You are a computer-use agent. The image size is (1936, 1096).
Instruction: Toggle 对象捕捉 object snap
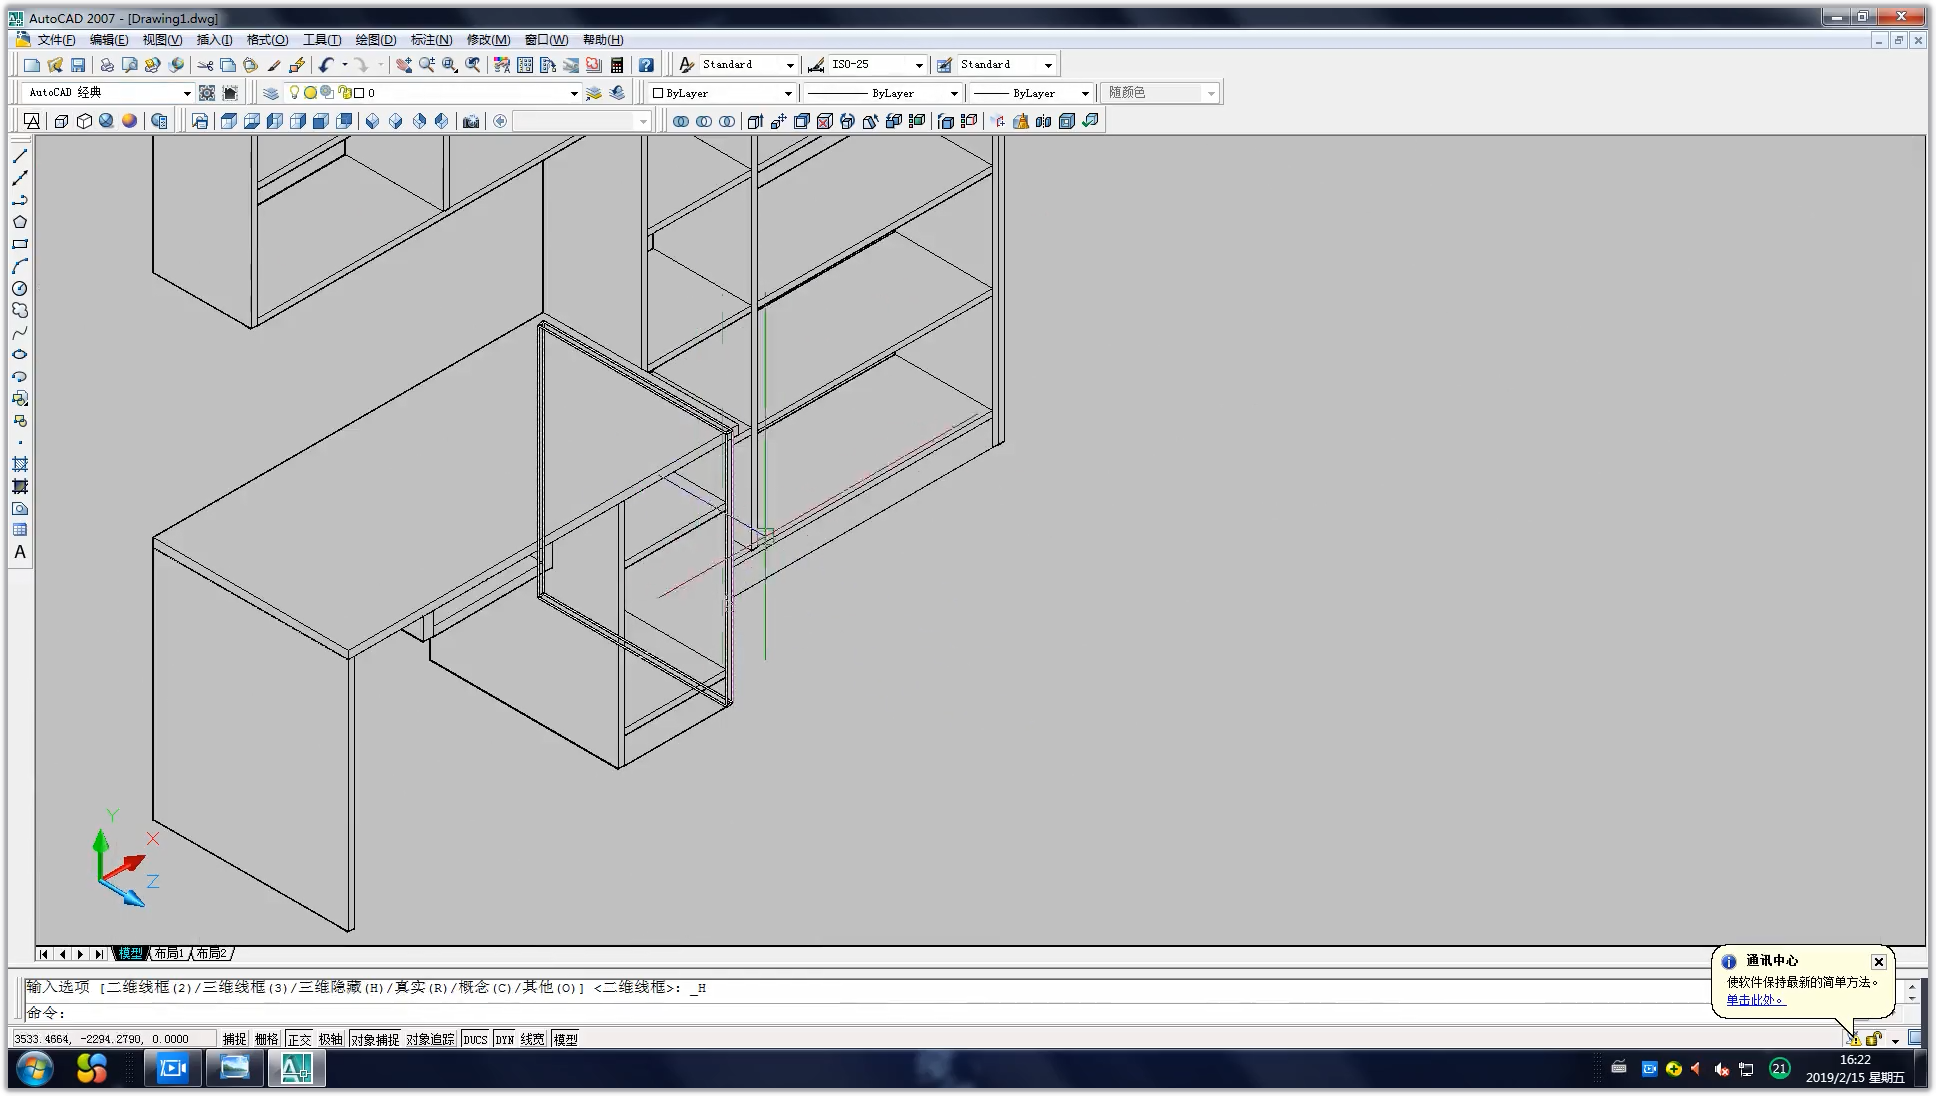tap(375, 1039)
